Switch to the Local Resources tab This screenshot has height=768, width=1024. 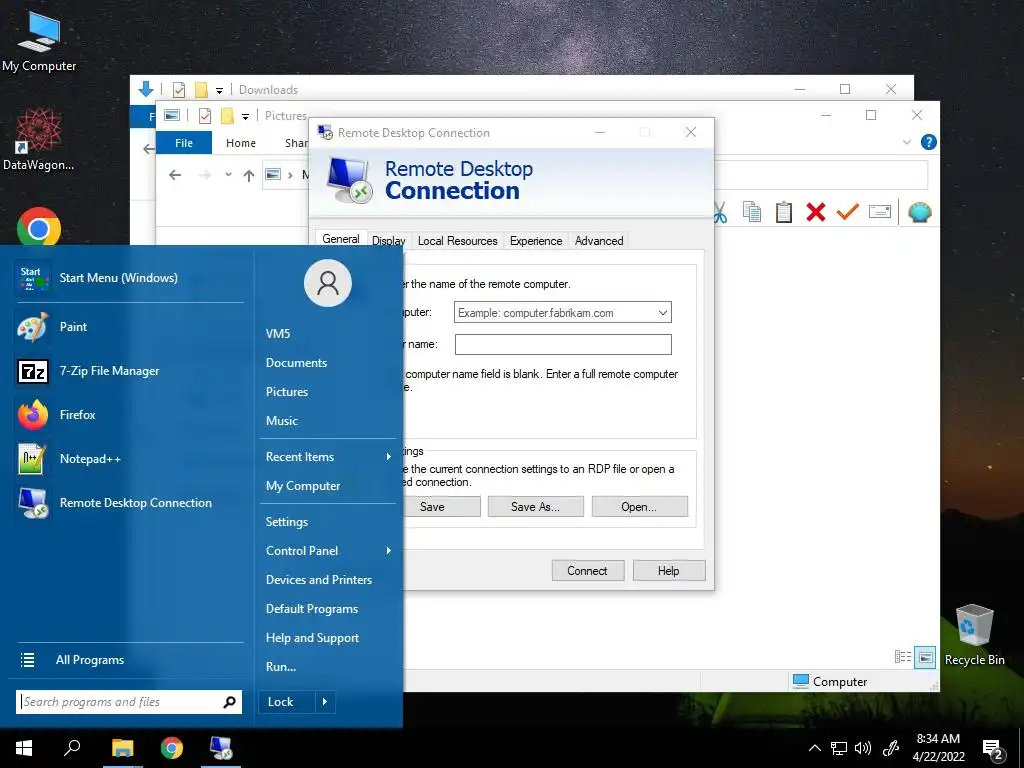coord(457,240)
